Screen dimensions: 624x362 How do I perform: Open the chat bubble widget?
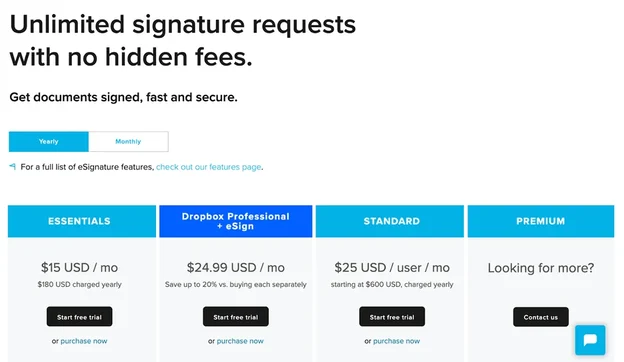(590, 340)
